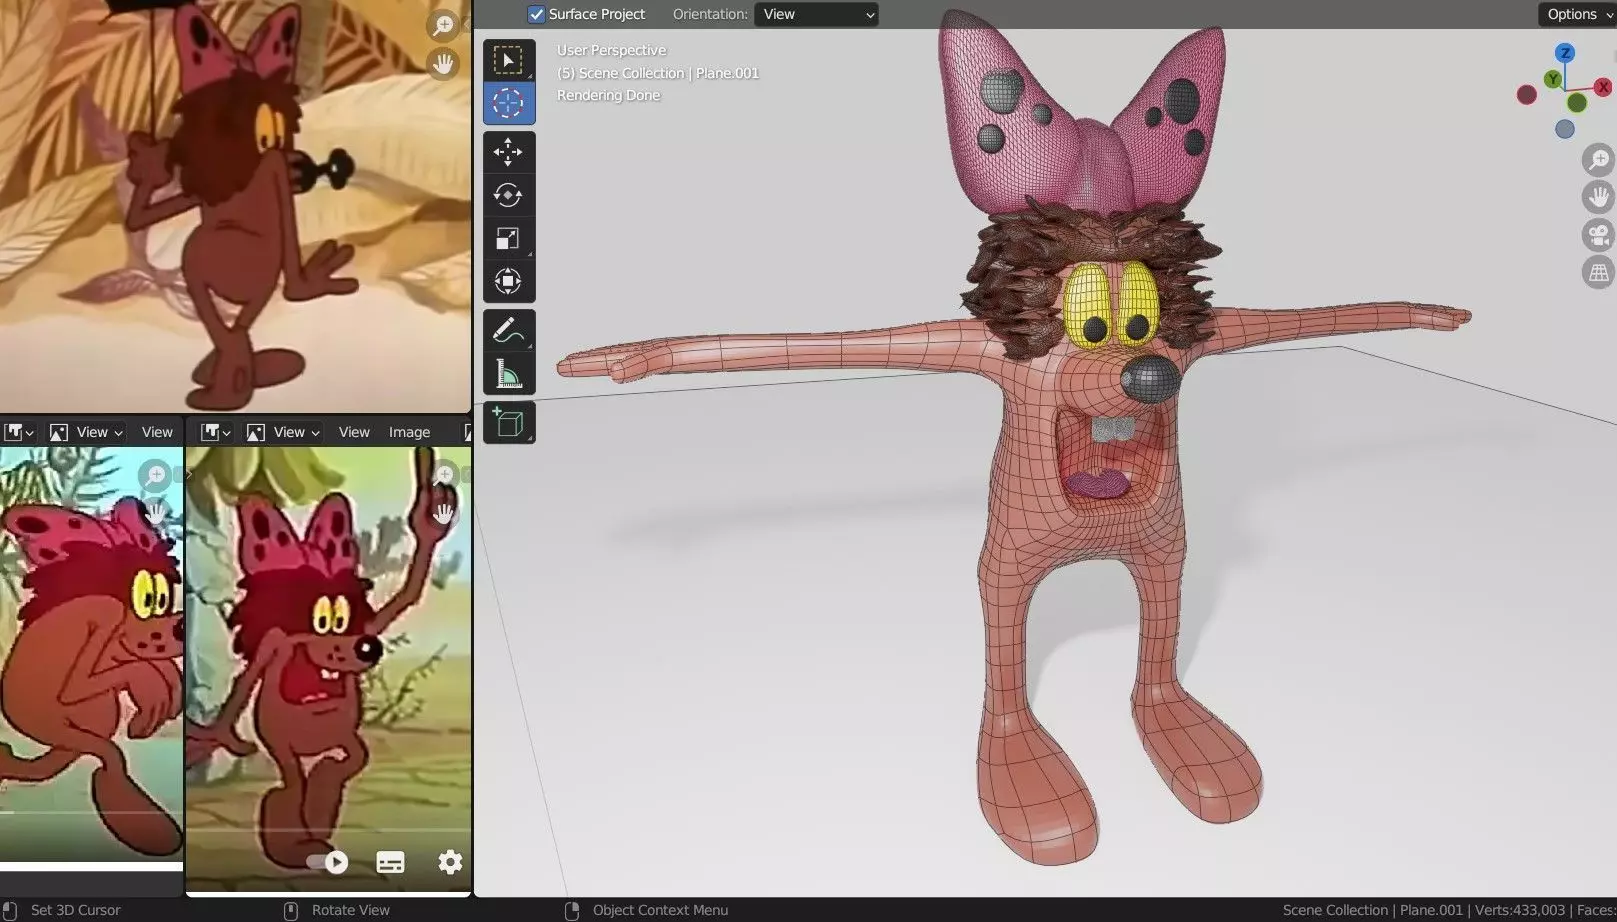Pick the Rotate tool
This screenshot has width=1617, height=922.
coord(508,195)
